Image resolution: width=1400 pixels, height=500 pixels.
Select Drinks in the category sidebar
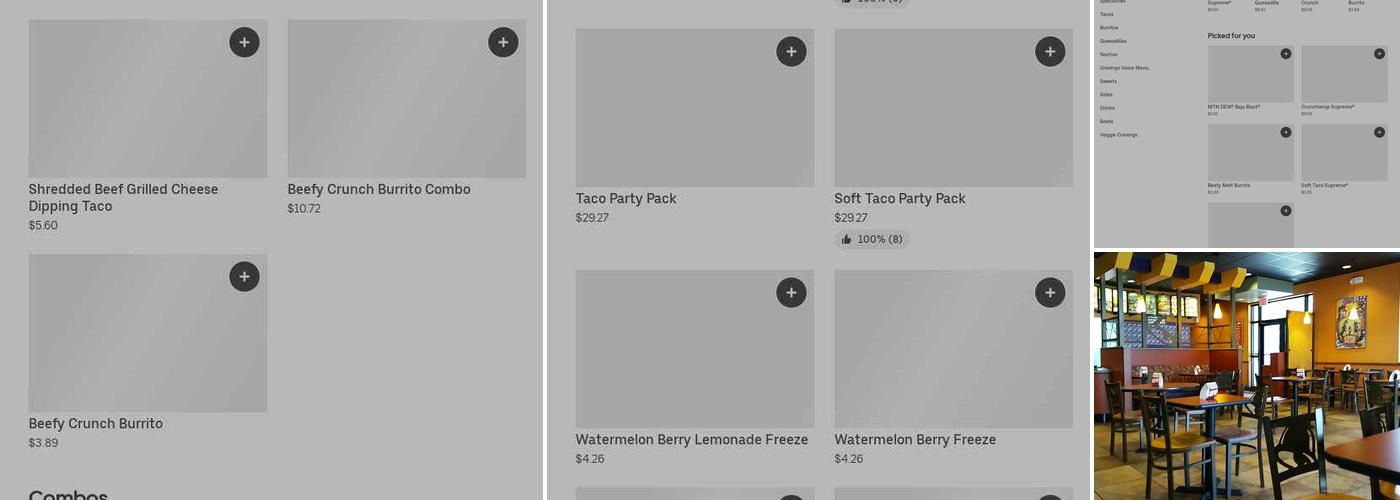pos(1107,108)
